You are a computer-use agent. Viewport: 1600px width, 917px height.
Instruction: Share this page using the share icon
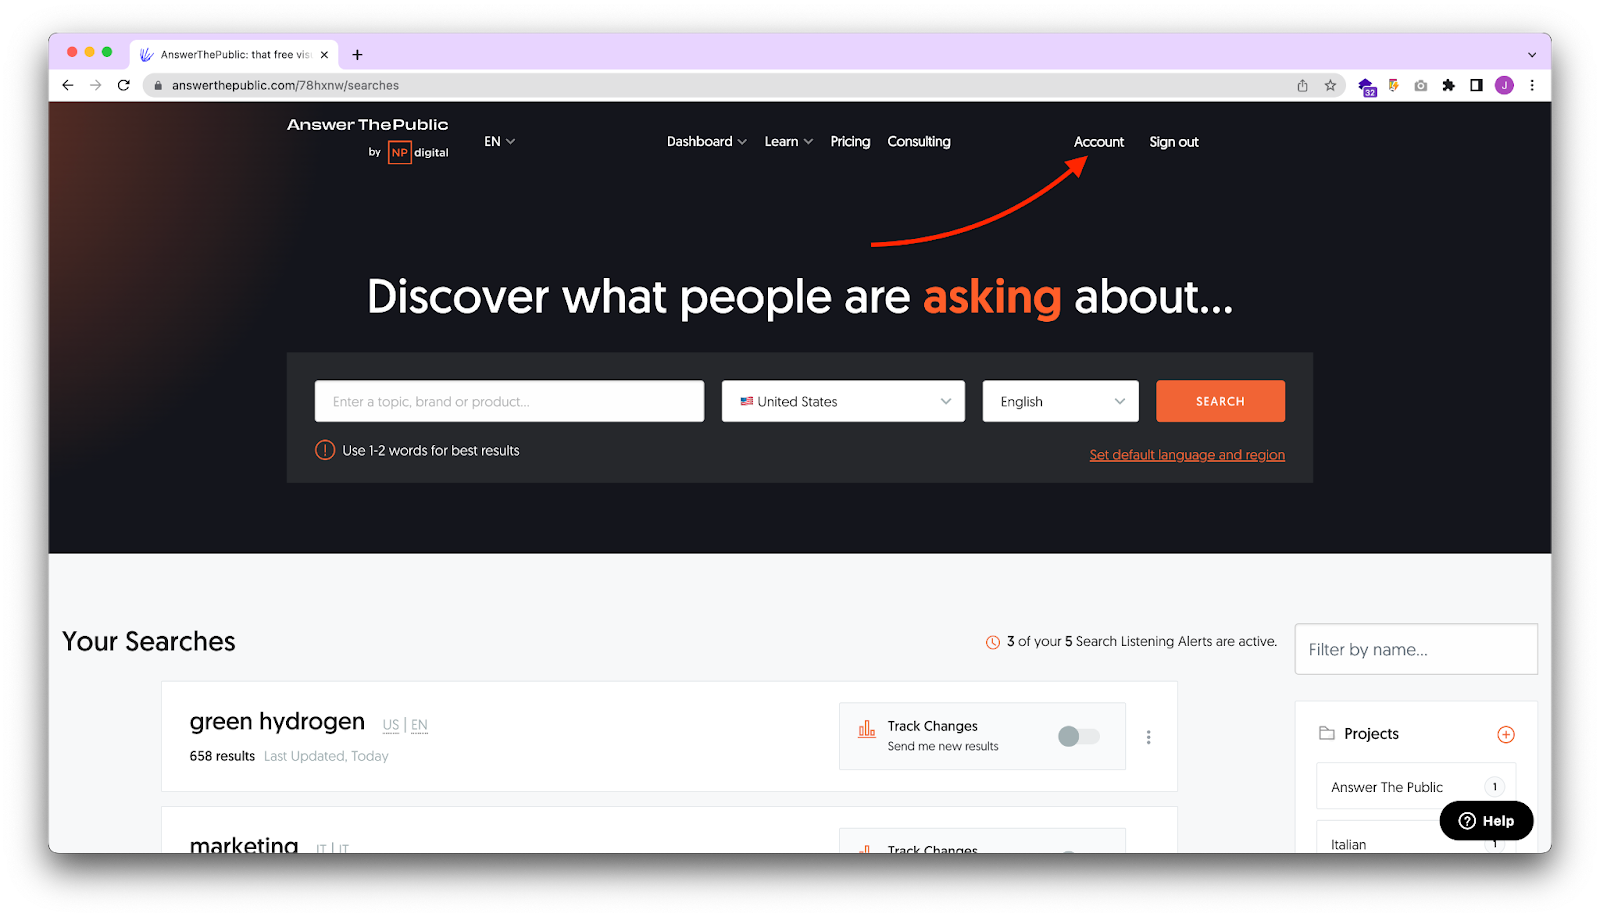(1302, 85)
